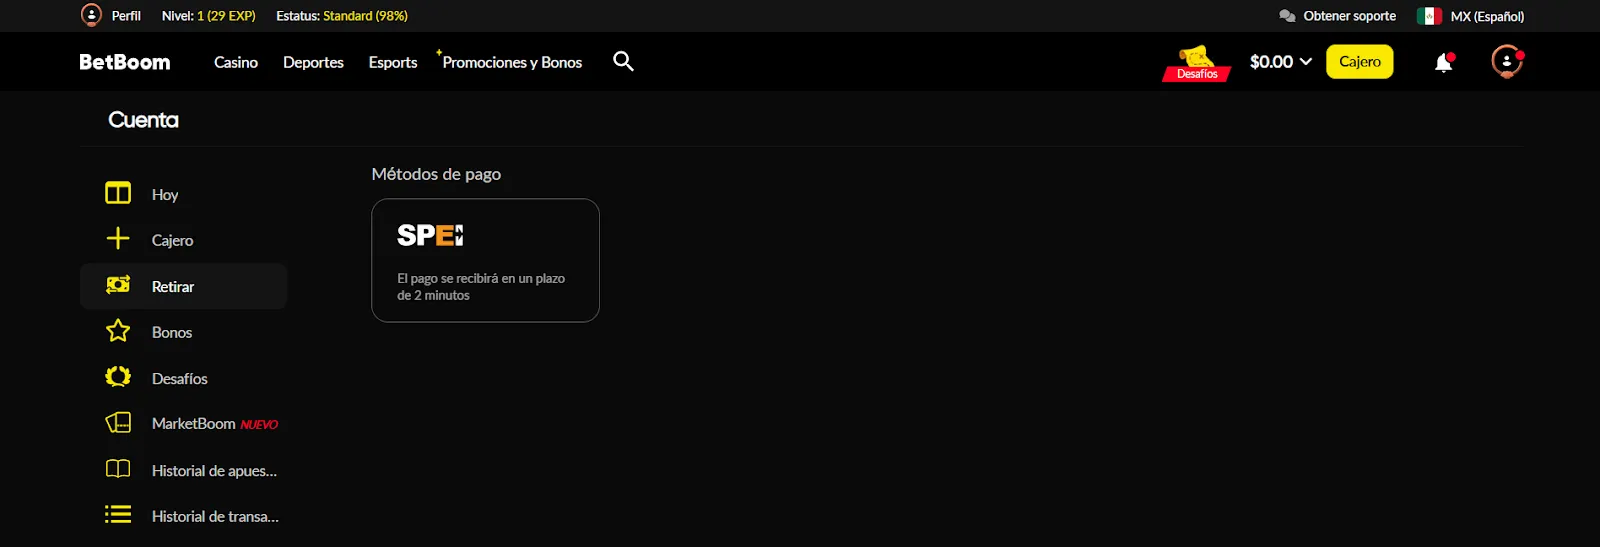1600x547 pixels.
Task: Click the transaction history list icon
Action: (x=118, y=514)
